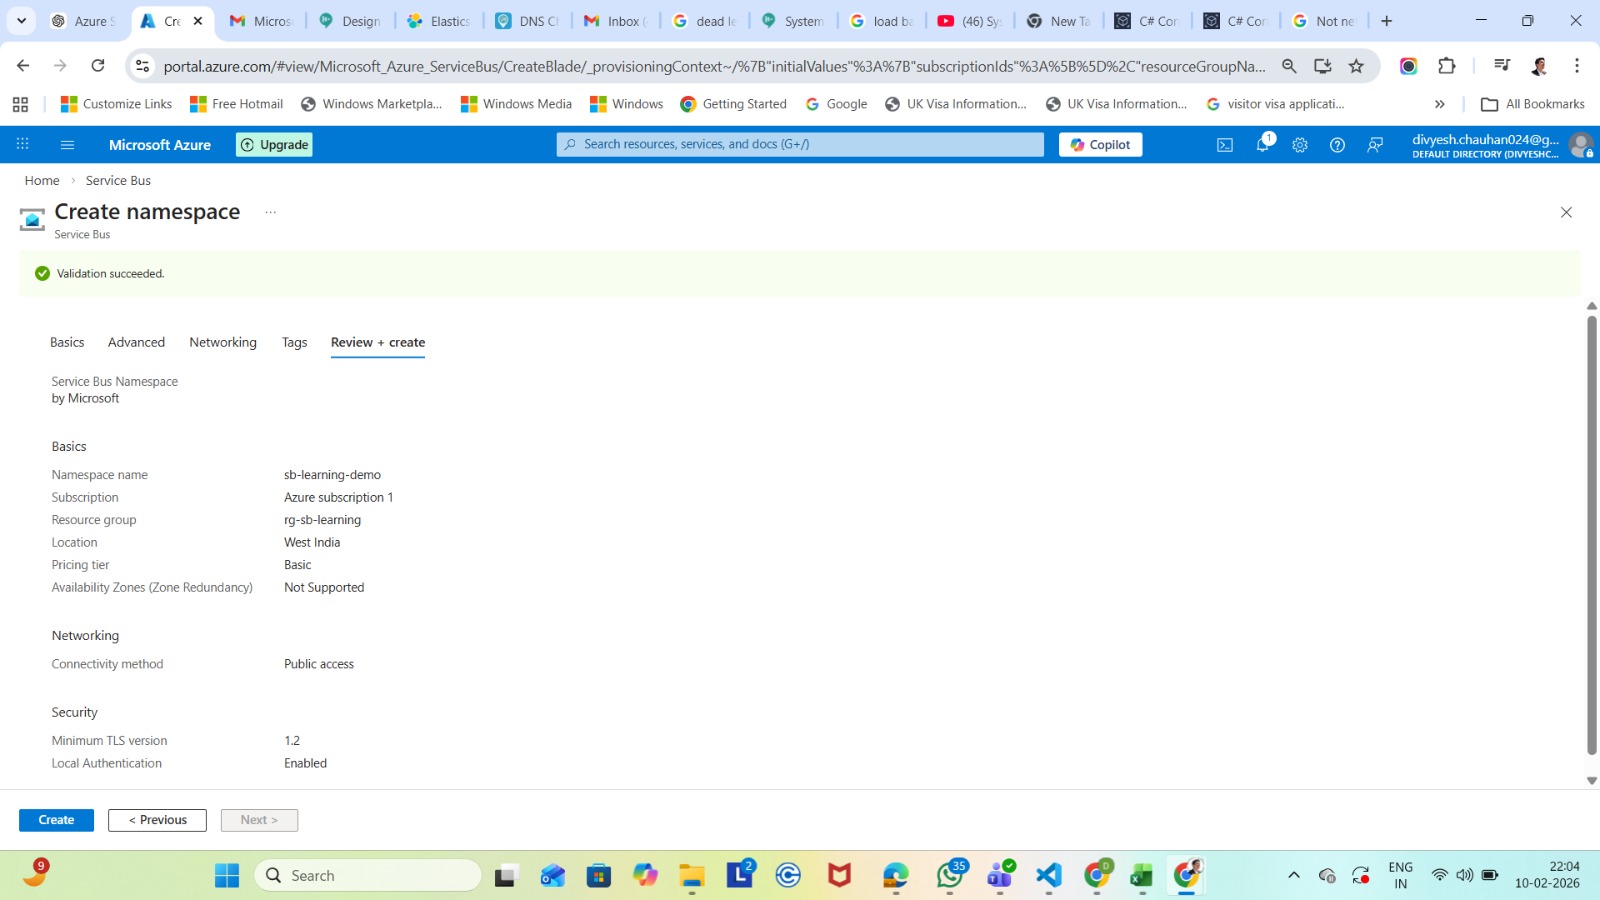Click the namespace name sb-learning-demo value
1600x900 pixels.
(332, 475)
